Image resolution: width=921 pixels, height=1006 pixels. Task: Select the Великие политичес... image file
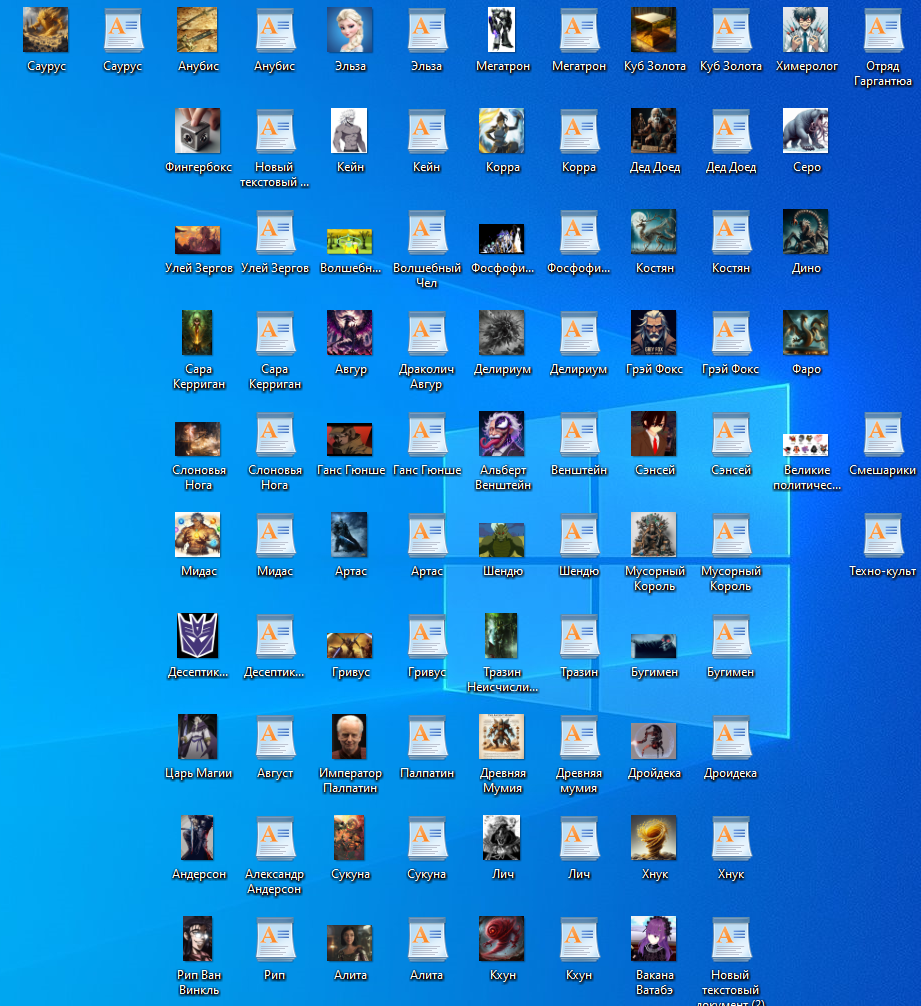click(x=806, y=445)
